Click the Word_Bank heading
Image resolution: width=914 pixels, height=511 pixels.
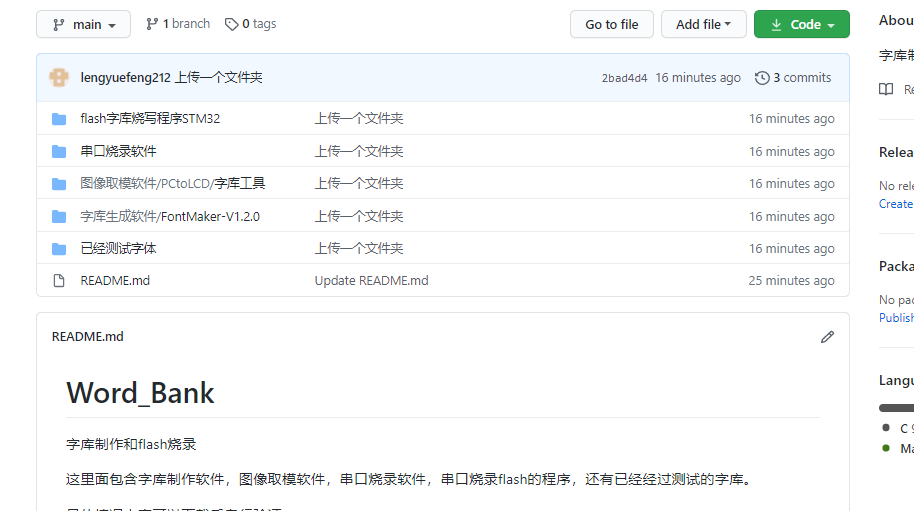[140, 393]
